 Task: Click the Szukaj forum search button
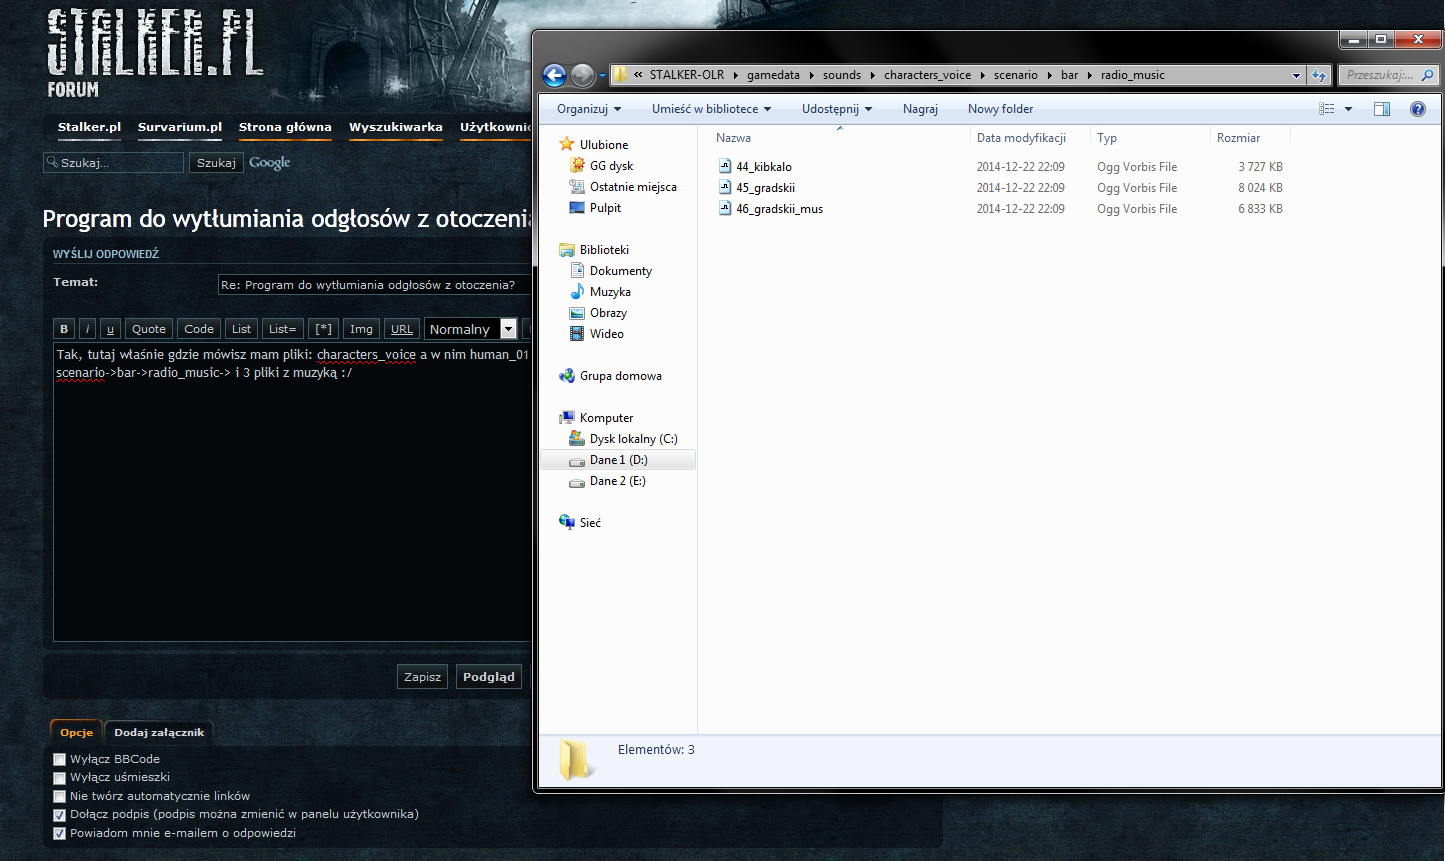click(216, 162)
